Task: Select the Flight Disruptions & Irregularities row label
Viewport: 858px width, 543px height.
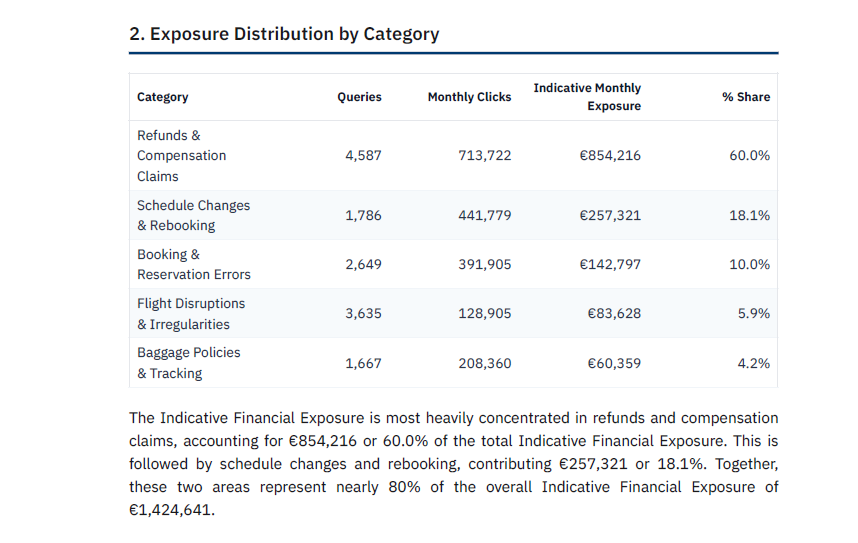Action: point(190,313)
